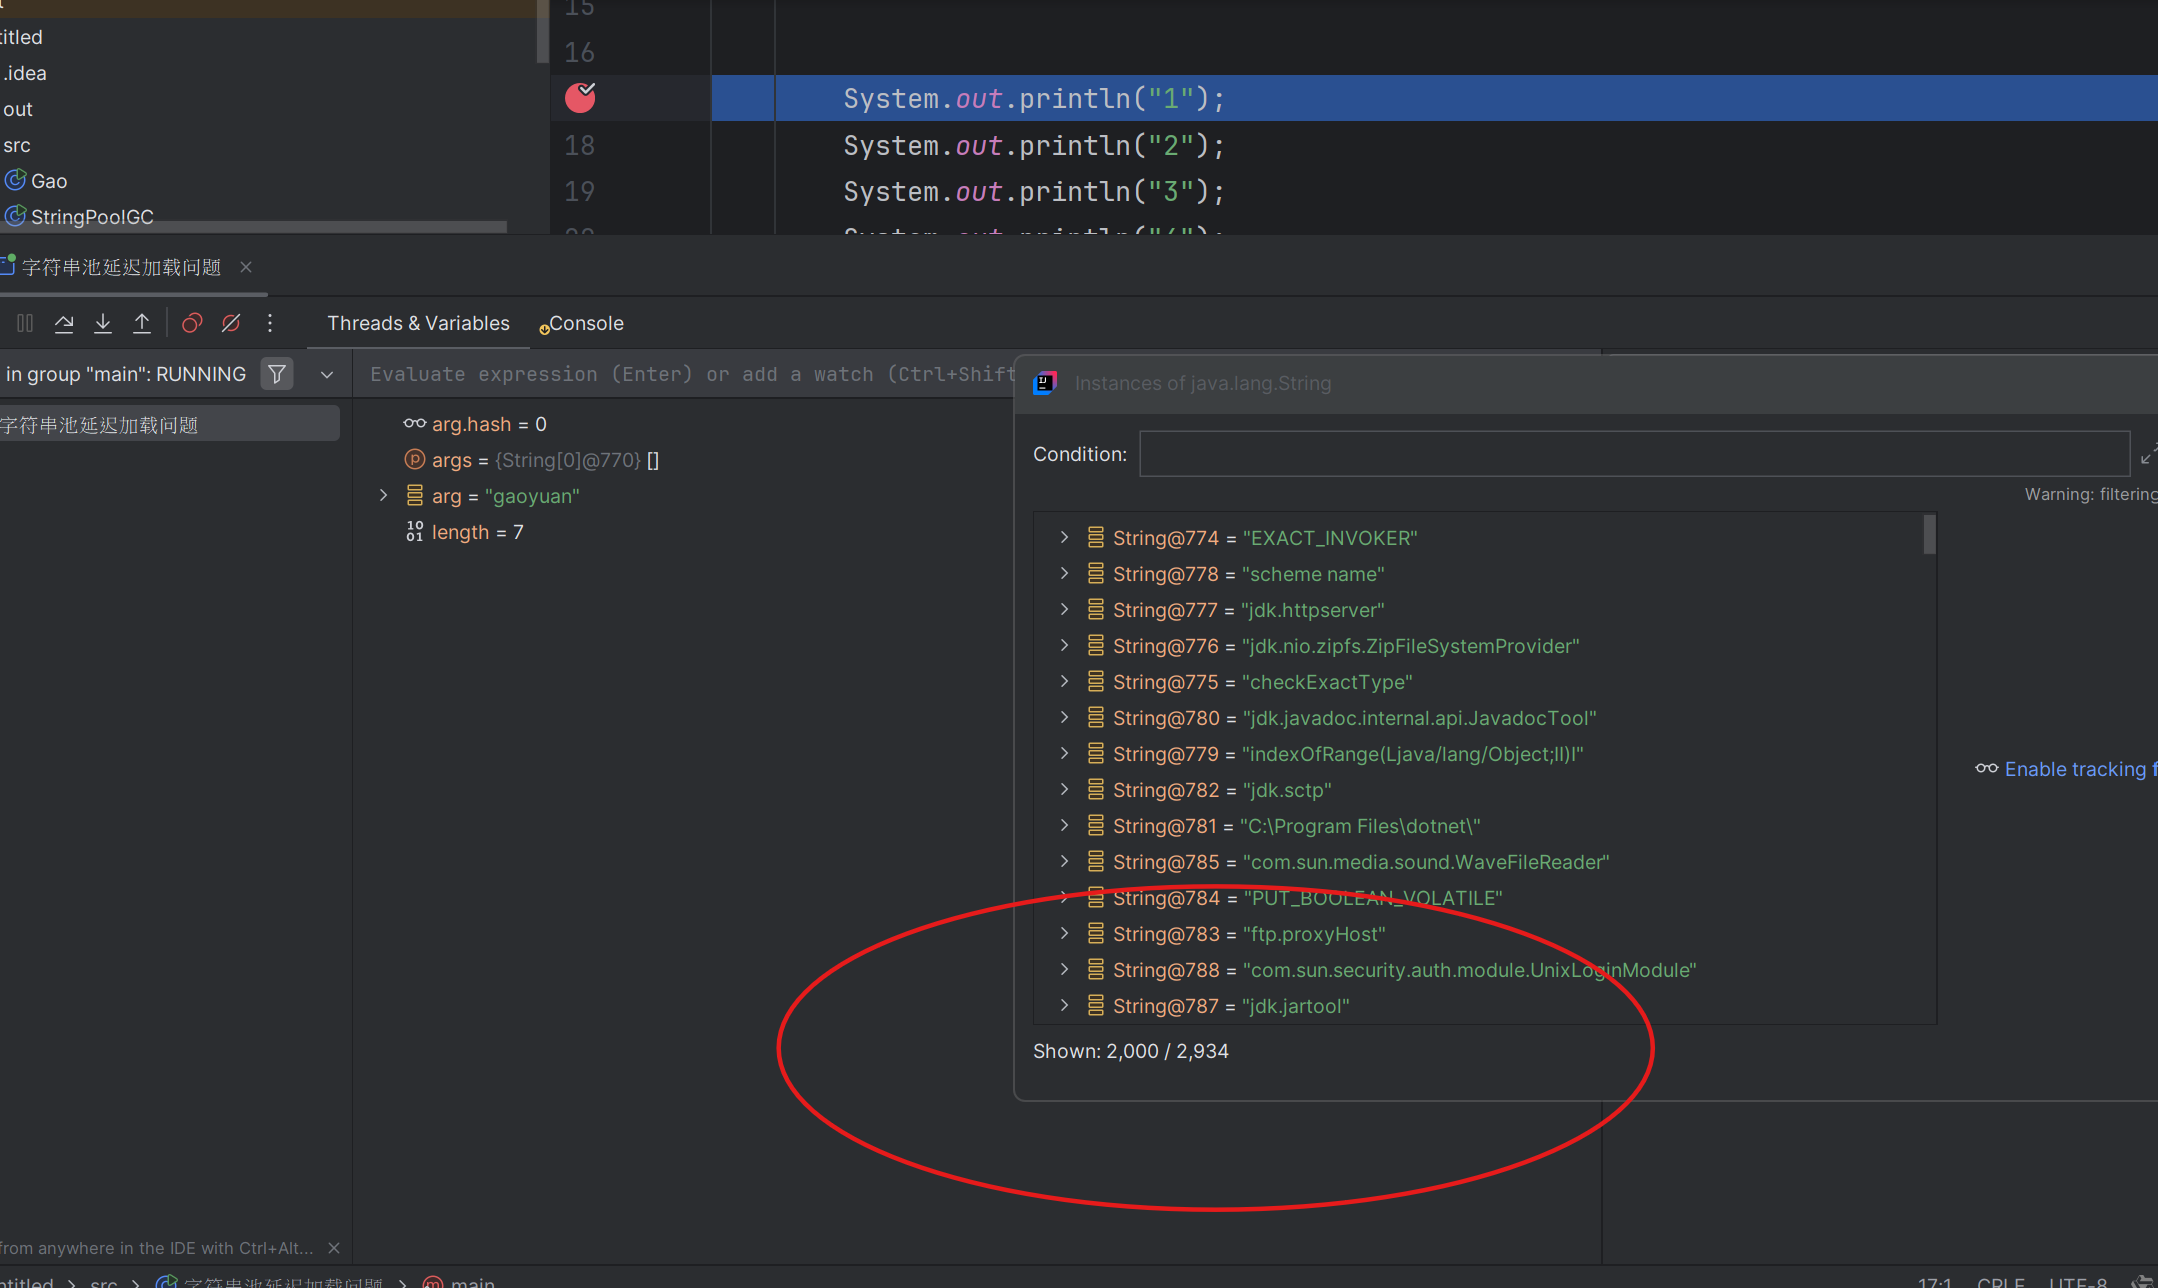Viewport: 2158px width, 1288px height.
Task: Toggle Mute Breakpoints icon
Action: click(231, 323)
